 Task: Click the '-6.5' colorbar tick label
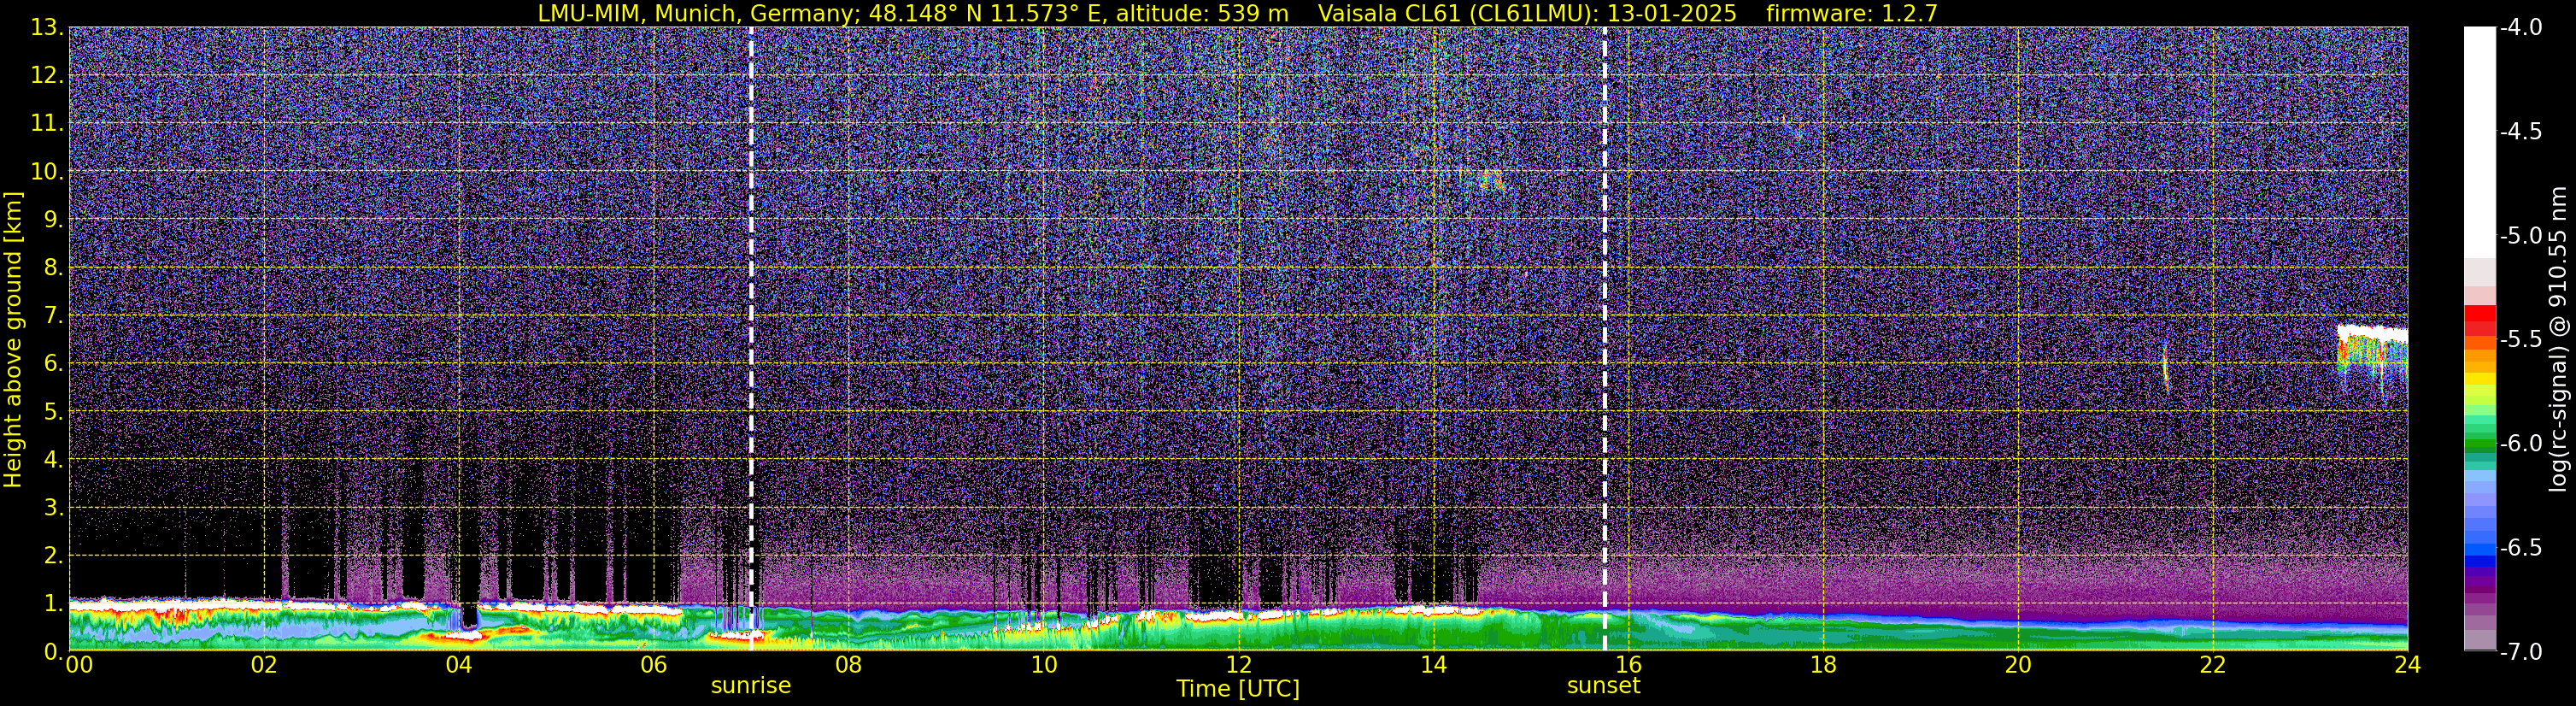(x=2521, y=548)
